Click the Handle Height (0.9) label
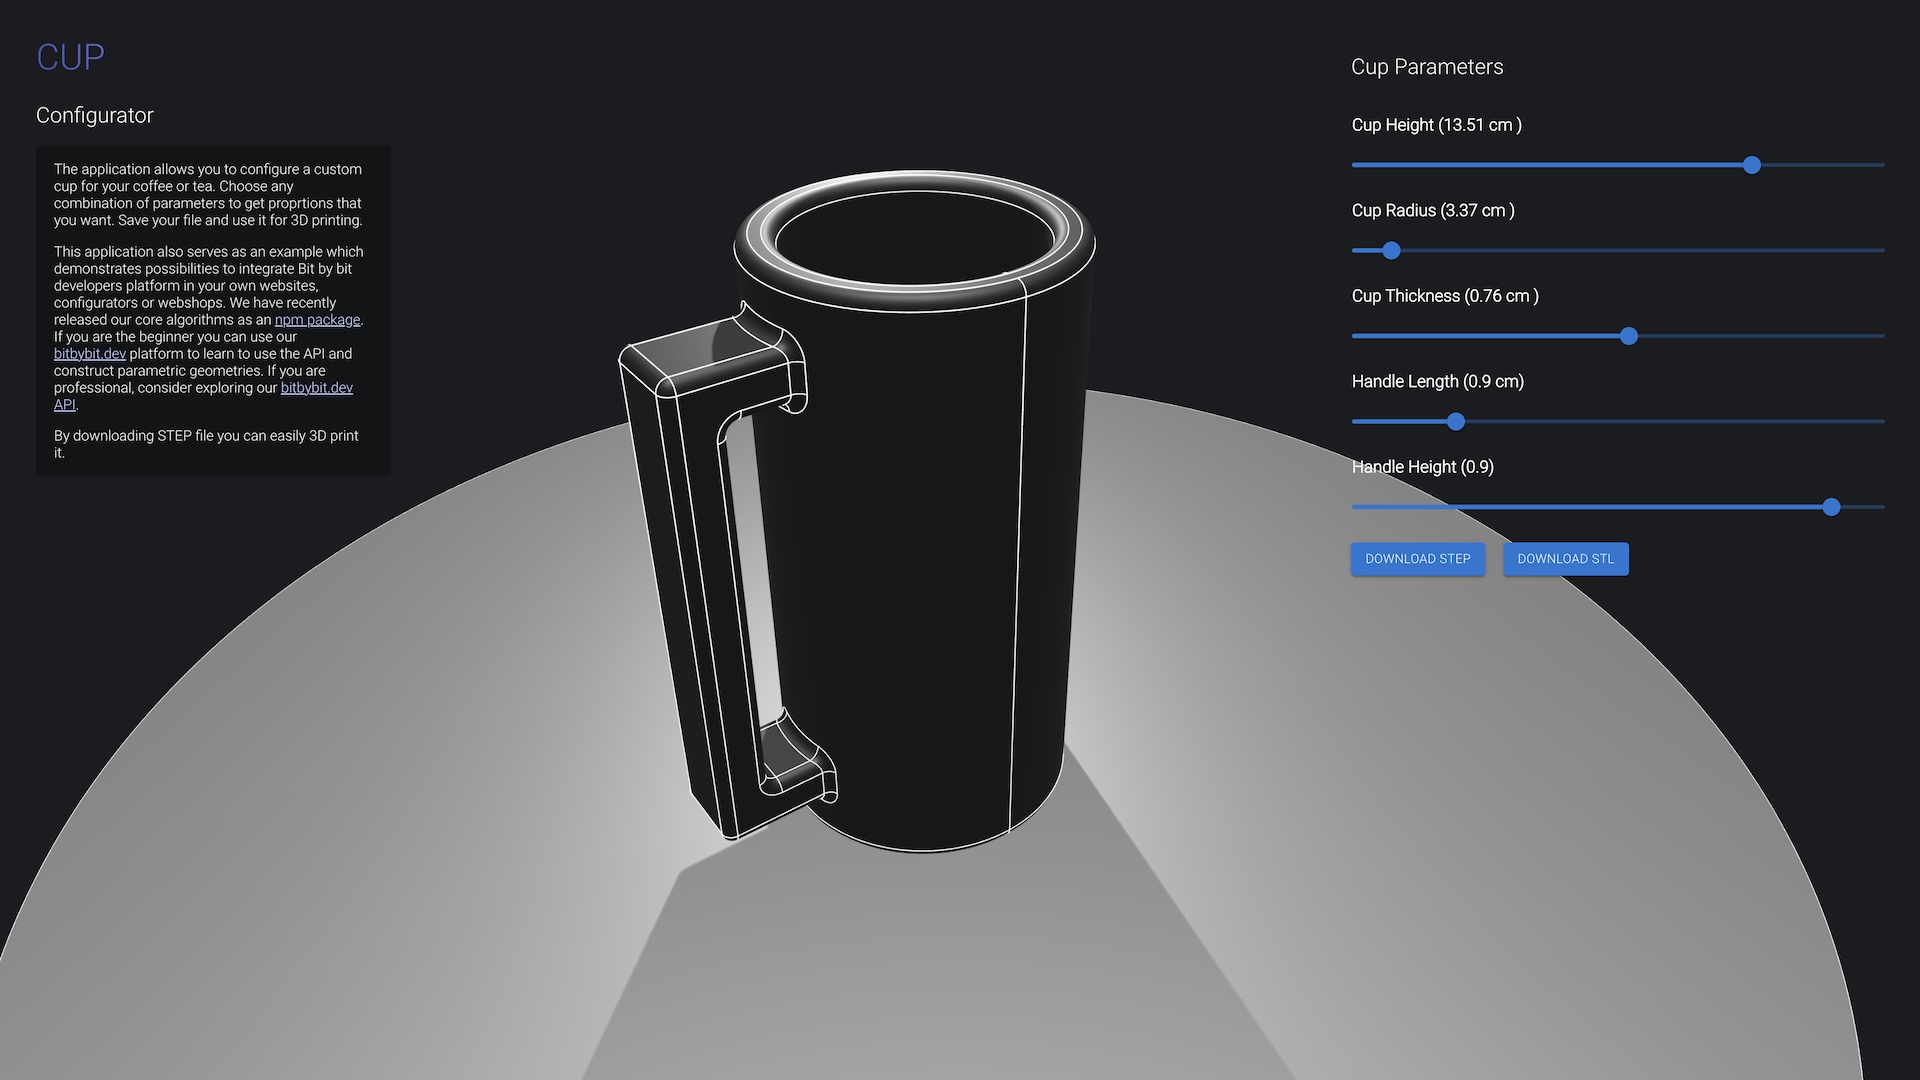Viewport: 1920px width, 1080px height. [1423, 467]
